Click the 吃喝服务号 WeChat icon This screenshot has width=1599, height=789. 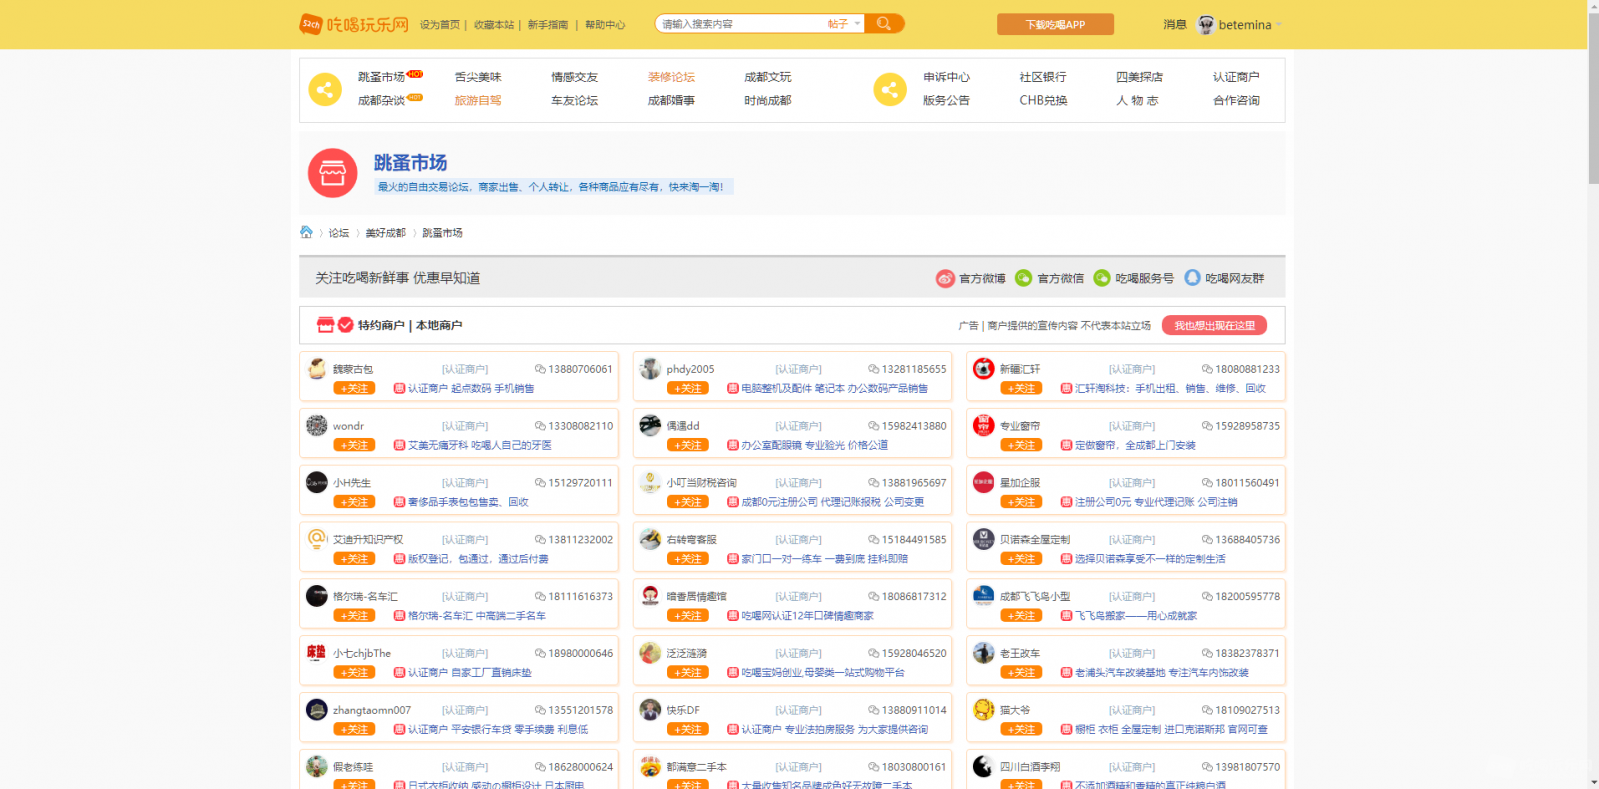pyautogui.click(x=1102, y=278)
